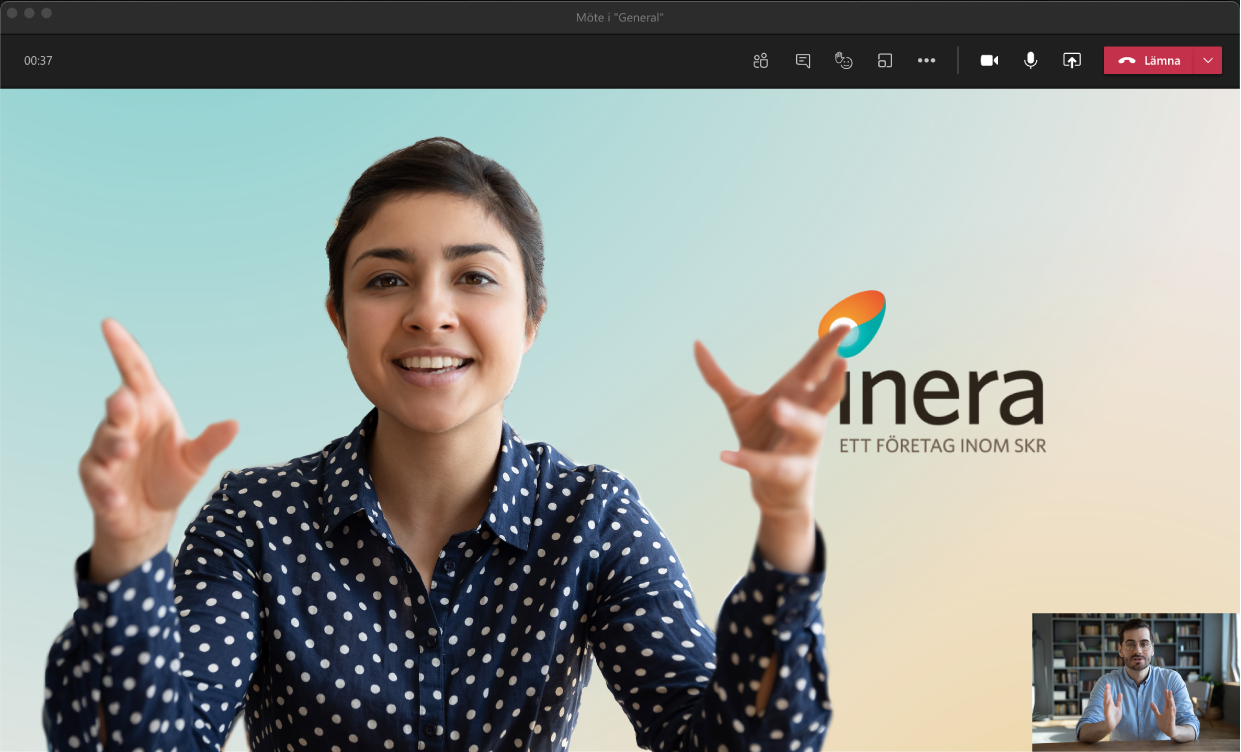Open the meeting chat conversation
This screenshot has height=752, width=1241.
tap(802, 60)
